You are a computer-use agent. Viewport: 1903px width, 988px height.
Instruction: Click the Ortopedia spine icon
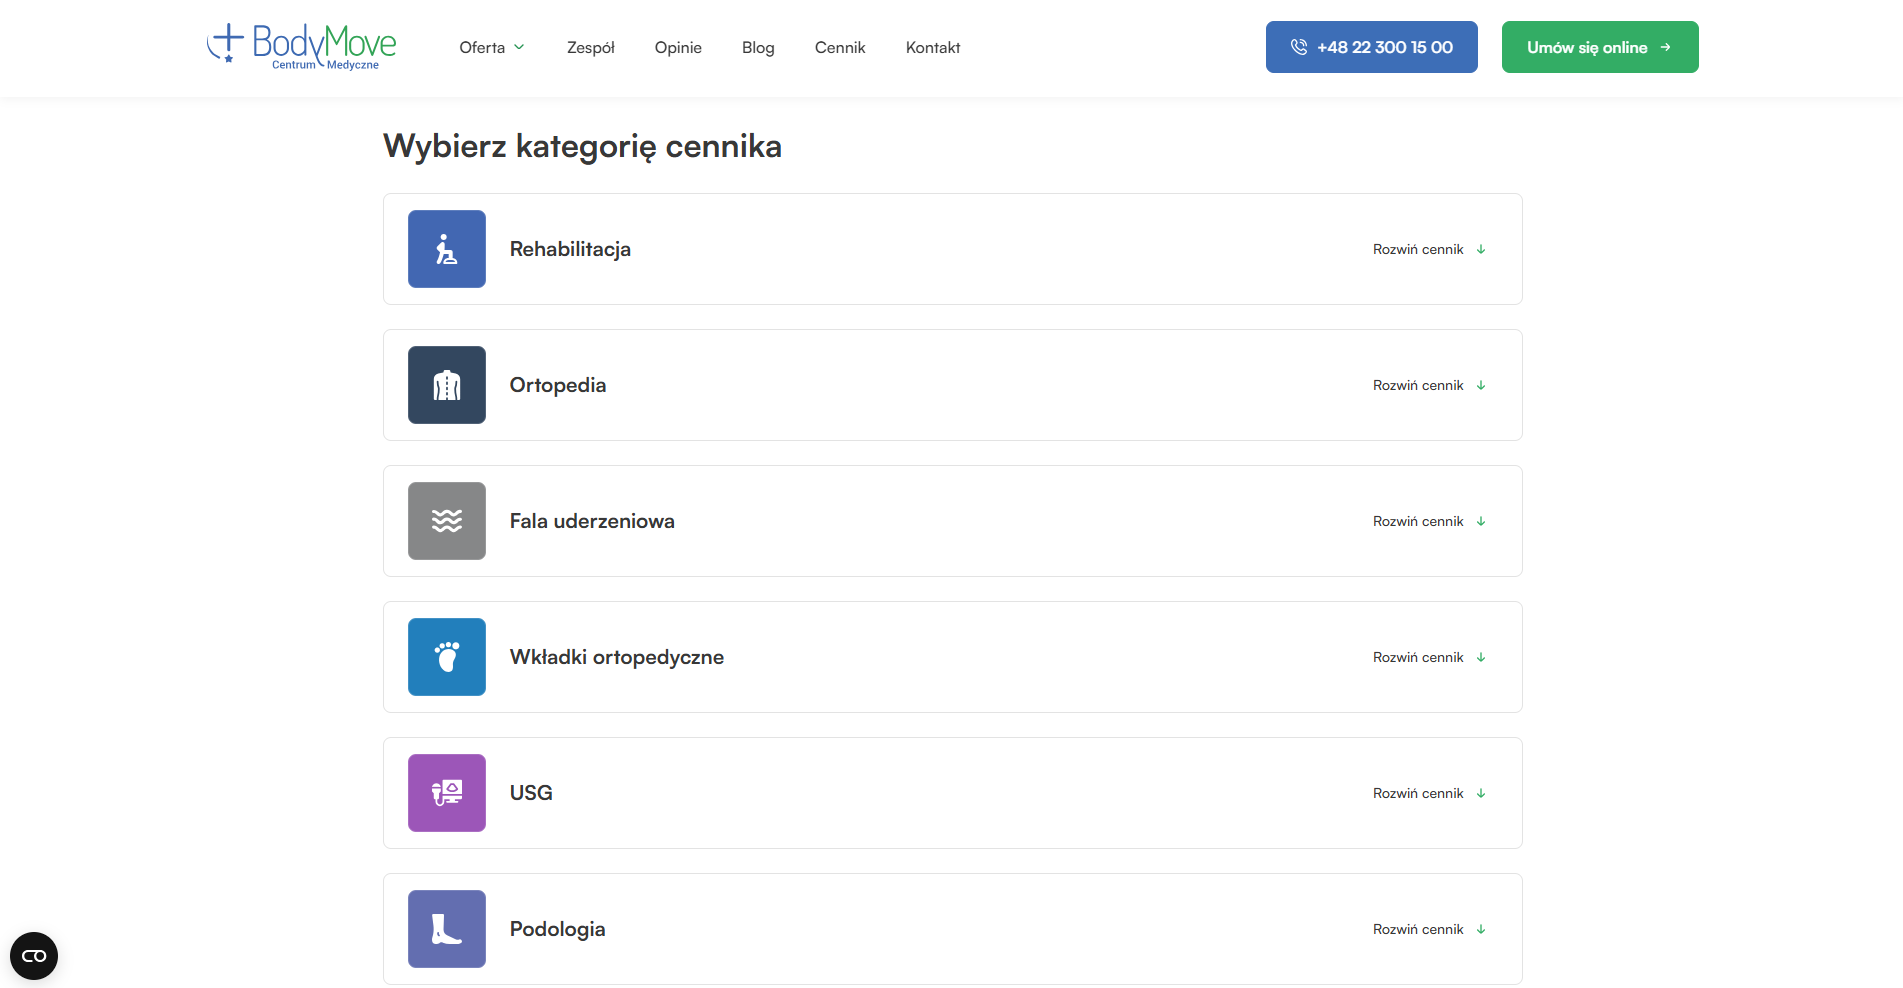pos(446,385)
